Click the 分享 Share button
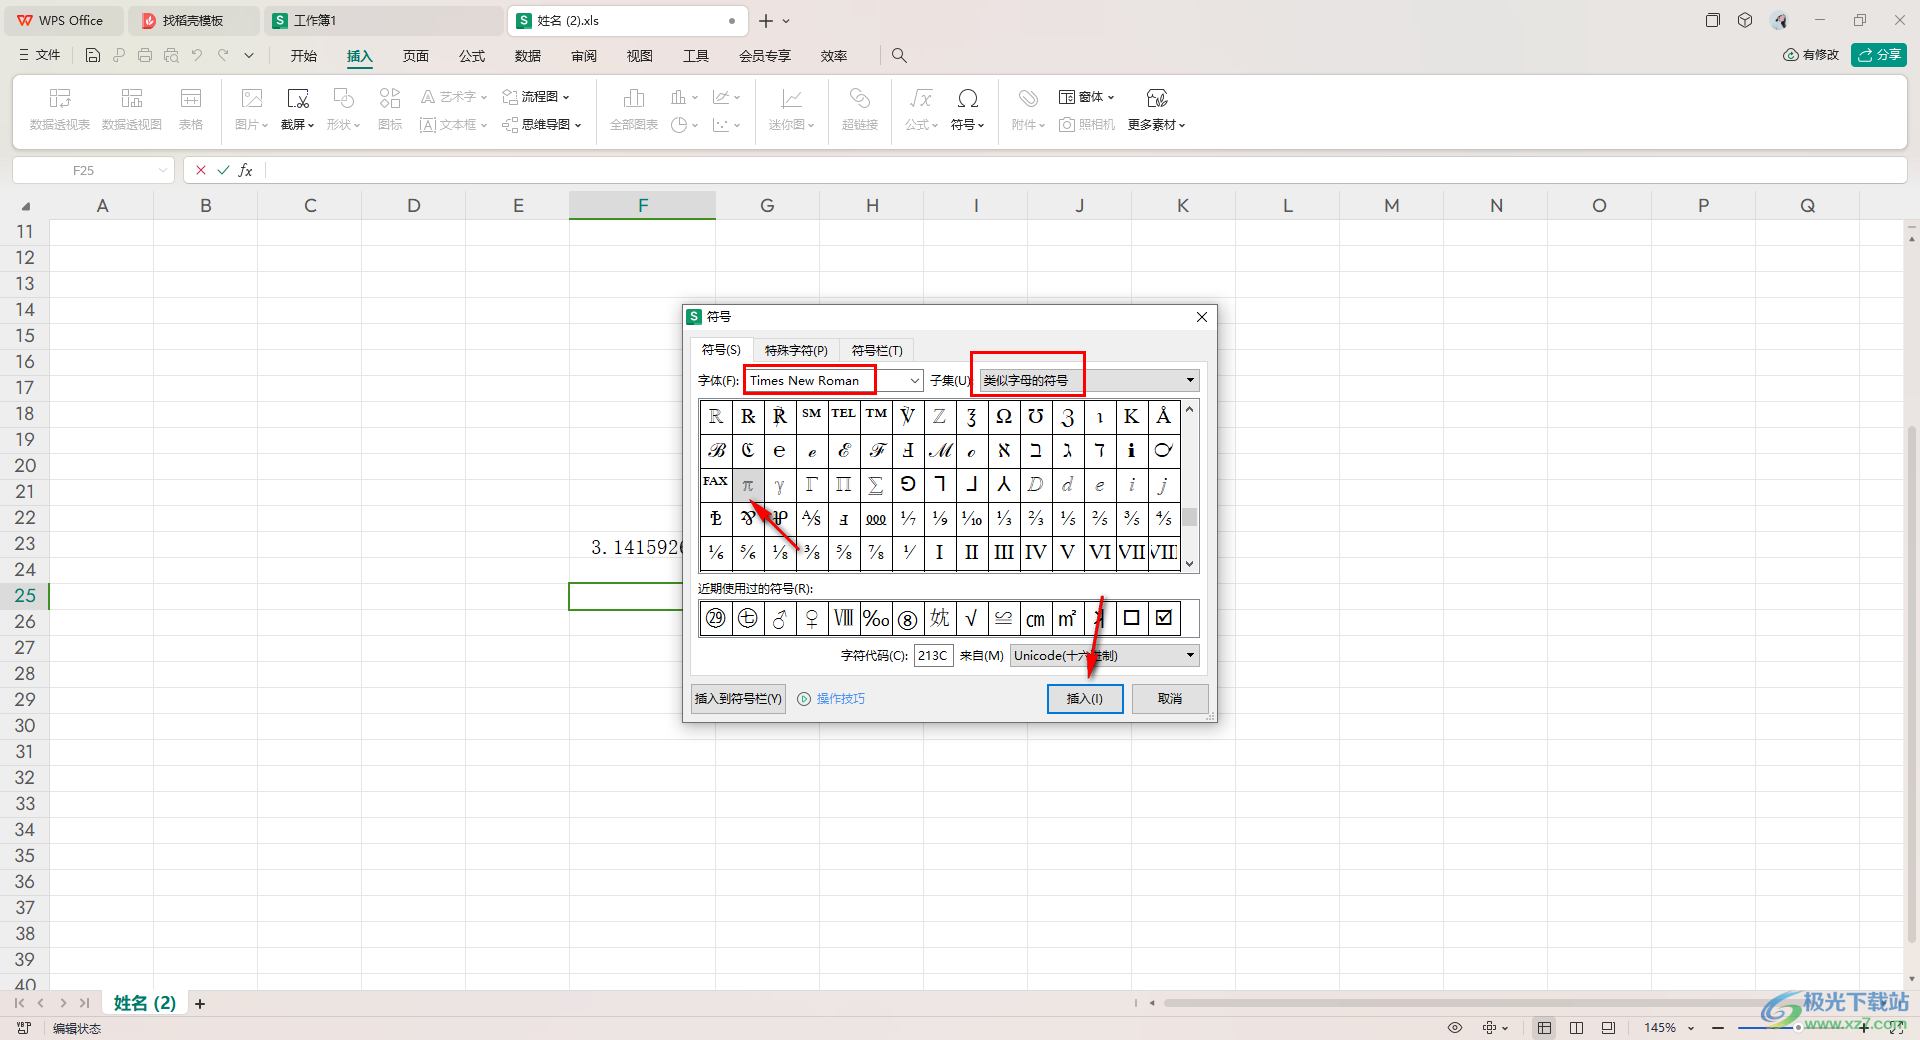This screenshot has width=1920, height=1040. click(x=1879, y=55)
